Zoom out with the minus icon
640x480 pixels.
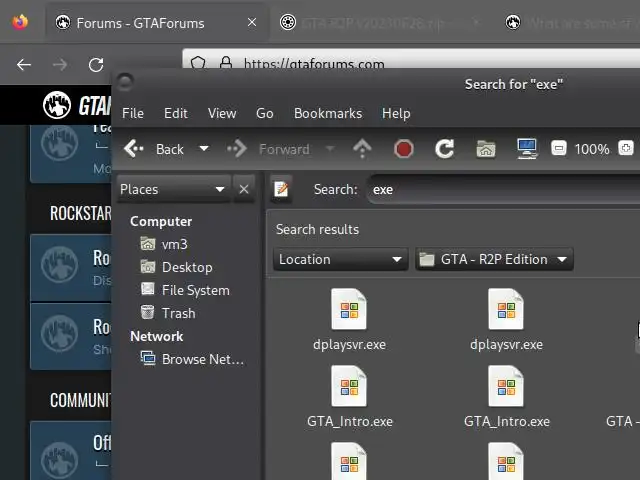(559, 148)
